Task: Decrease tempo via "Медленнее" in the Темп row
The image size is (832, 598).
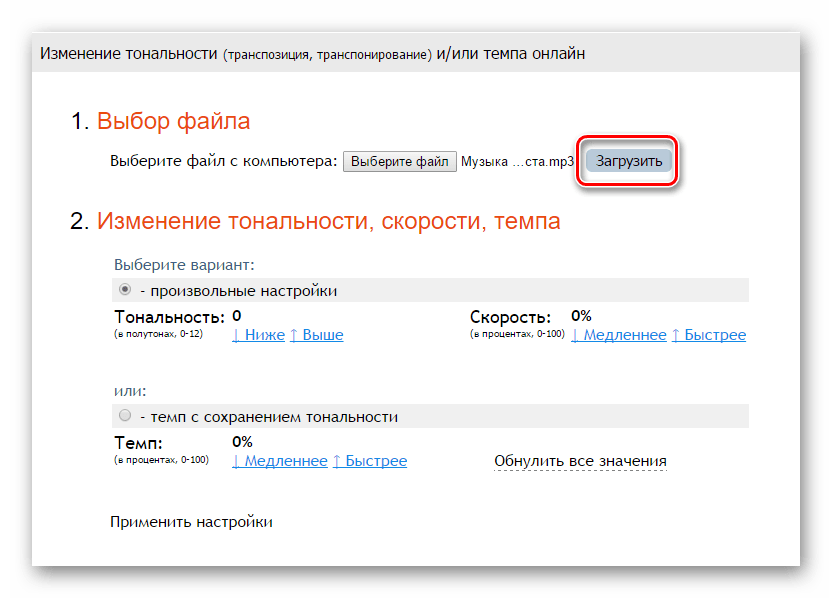Action: click(x=279, y=461)
